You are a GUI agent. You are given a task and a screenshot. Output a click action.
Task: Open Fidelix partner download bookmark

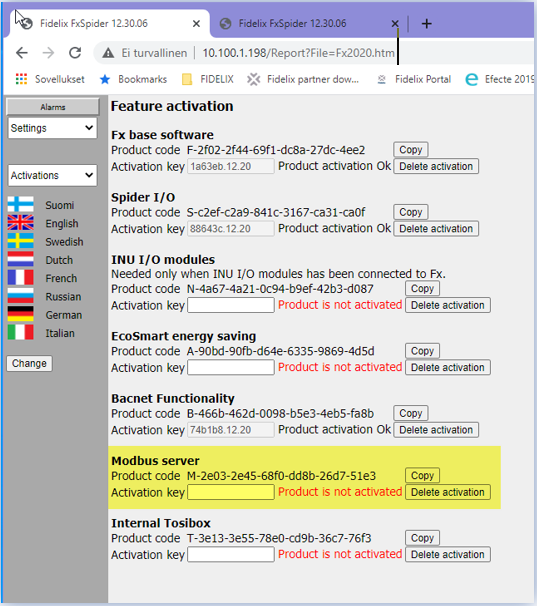303,80
